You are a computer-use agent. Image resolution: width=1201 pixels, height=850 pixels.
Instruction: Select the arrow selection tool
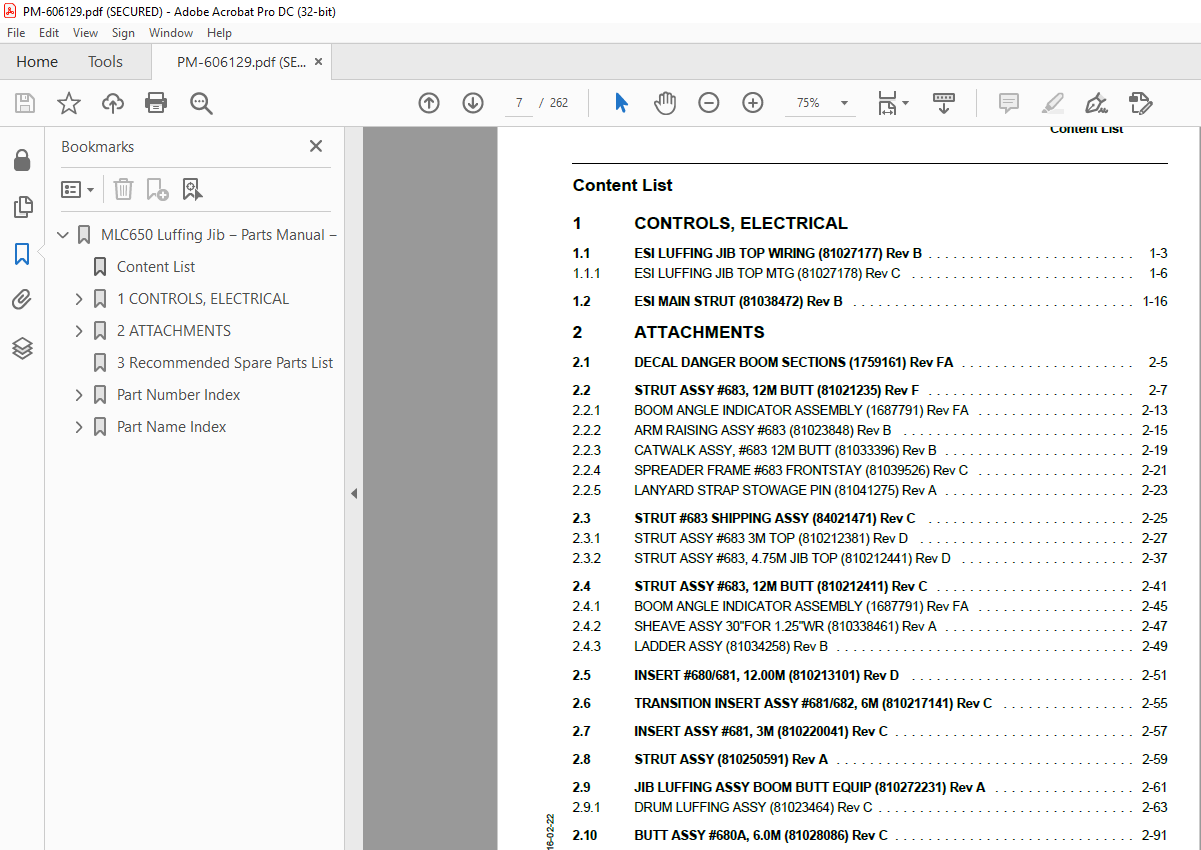pos(621,103)
